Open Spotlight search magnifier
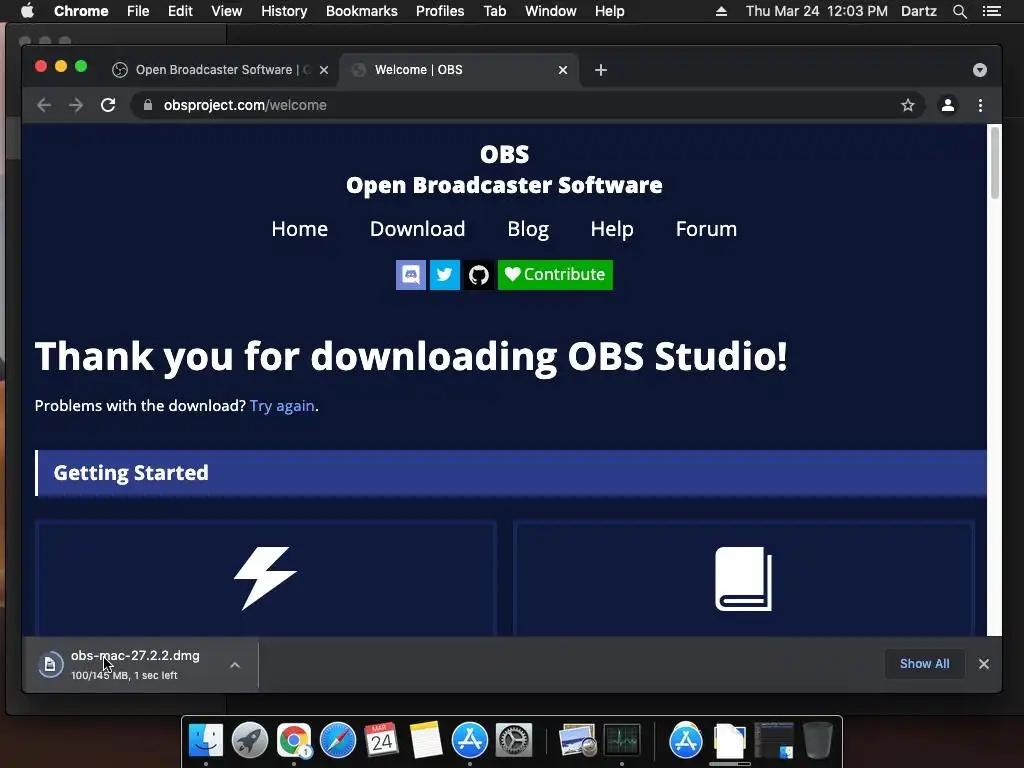Viewport: 1024px width, 768px height. pos(959,11)
